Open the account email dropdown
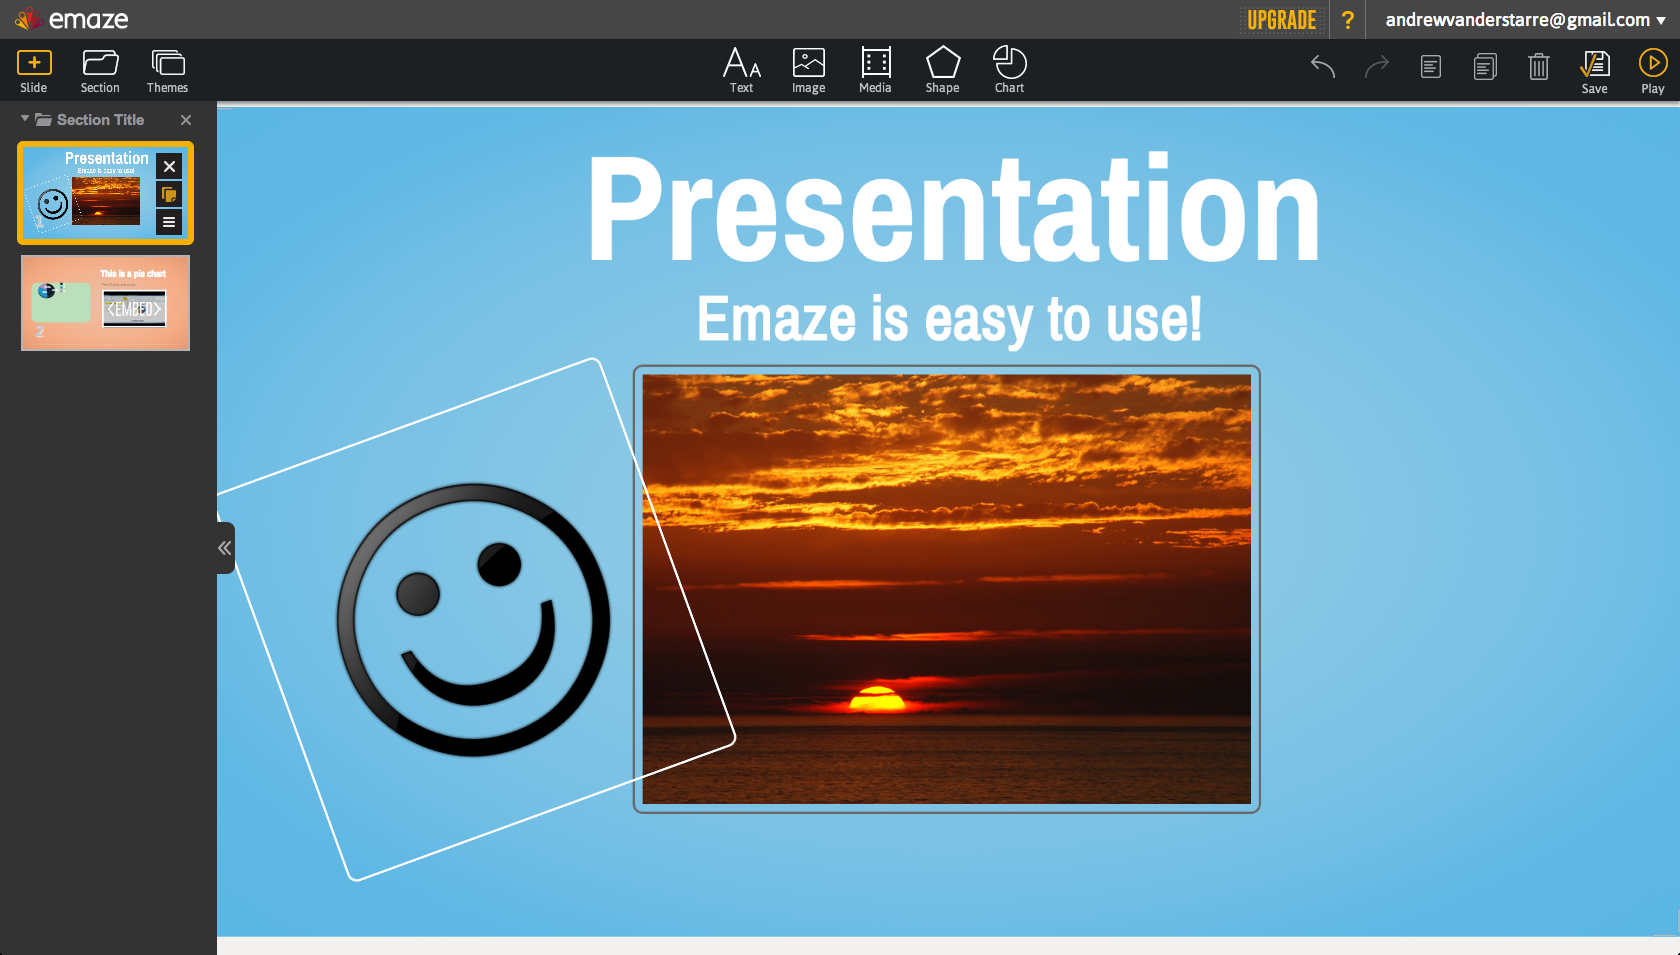This screenshot has width=1680, height=955. pyautogui.click(x=1525, y=20)
